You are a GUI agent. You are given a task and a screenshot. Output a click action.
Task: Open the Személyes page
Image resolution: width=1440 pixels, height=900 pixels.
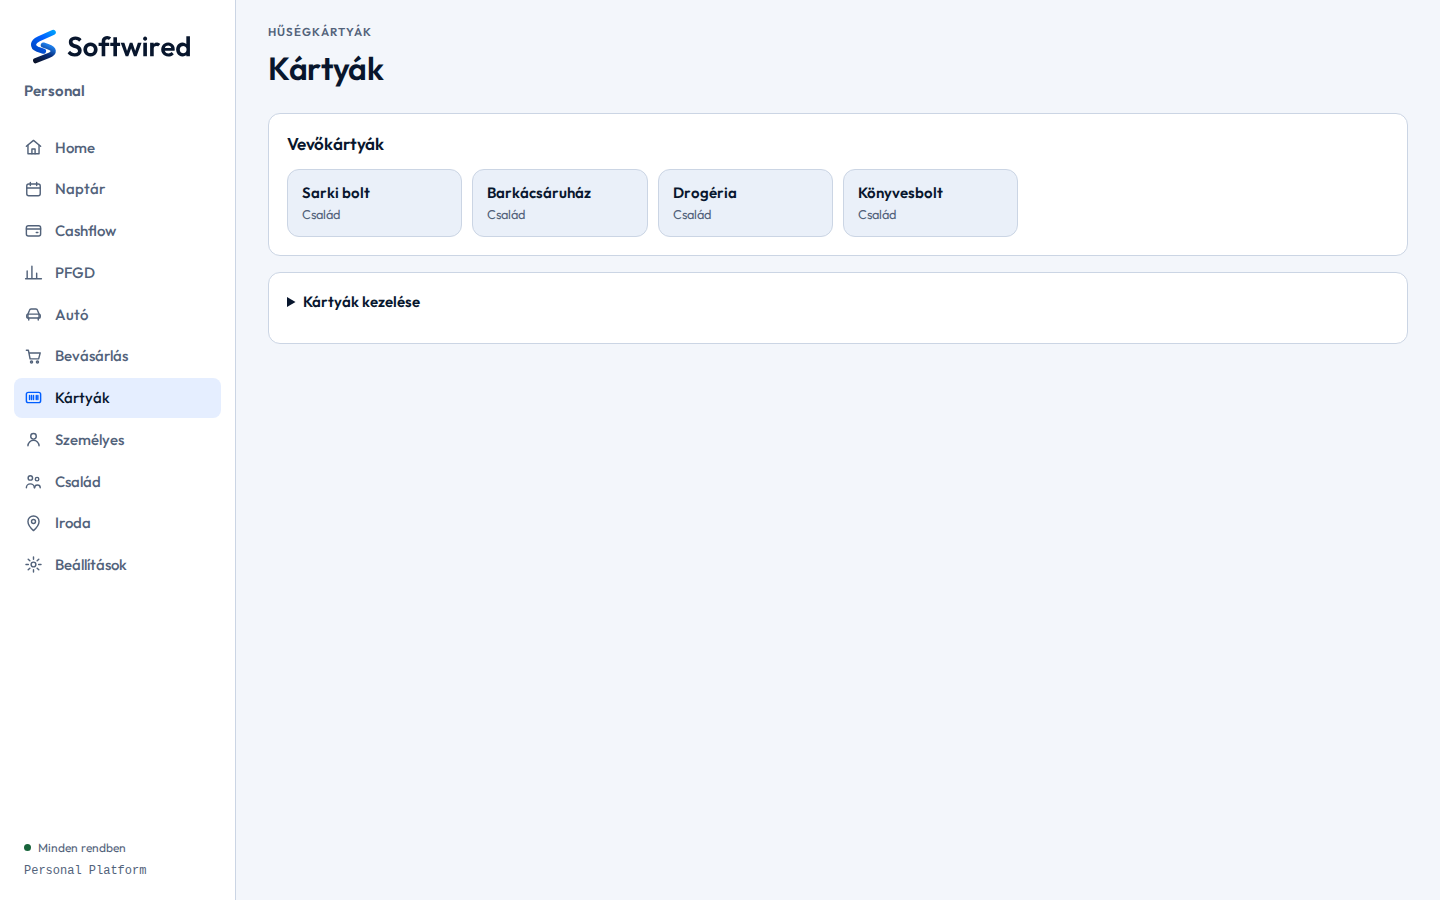pyautogui.click(x=117, y=440)
